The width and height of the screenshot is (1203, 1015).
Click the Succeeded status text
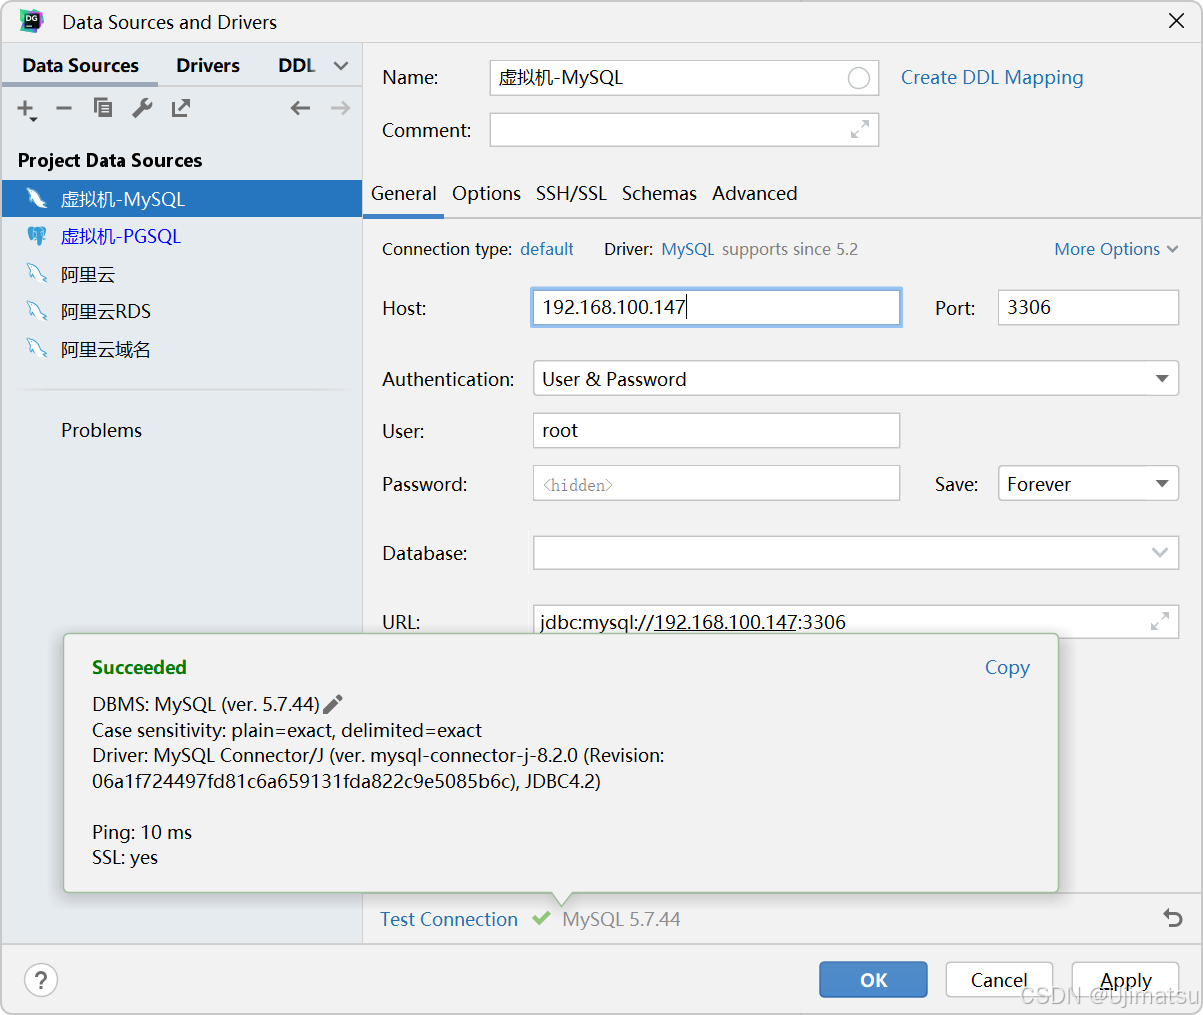[x=139, y=668]
